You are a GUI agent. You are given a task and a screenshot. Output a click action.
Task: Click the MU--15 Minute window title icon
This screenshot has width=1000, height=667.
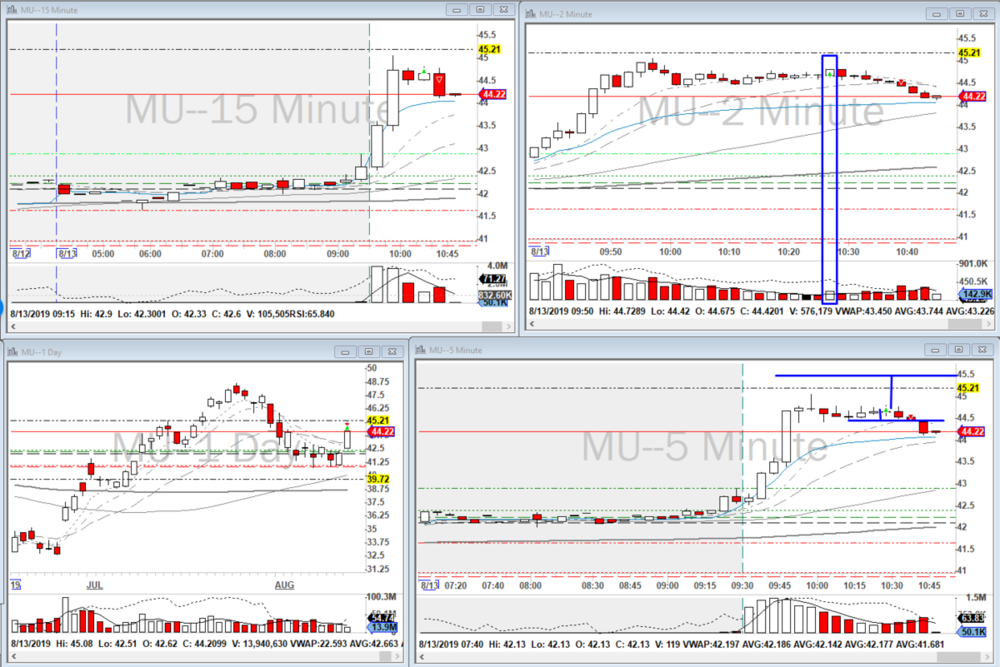13,9
